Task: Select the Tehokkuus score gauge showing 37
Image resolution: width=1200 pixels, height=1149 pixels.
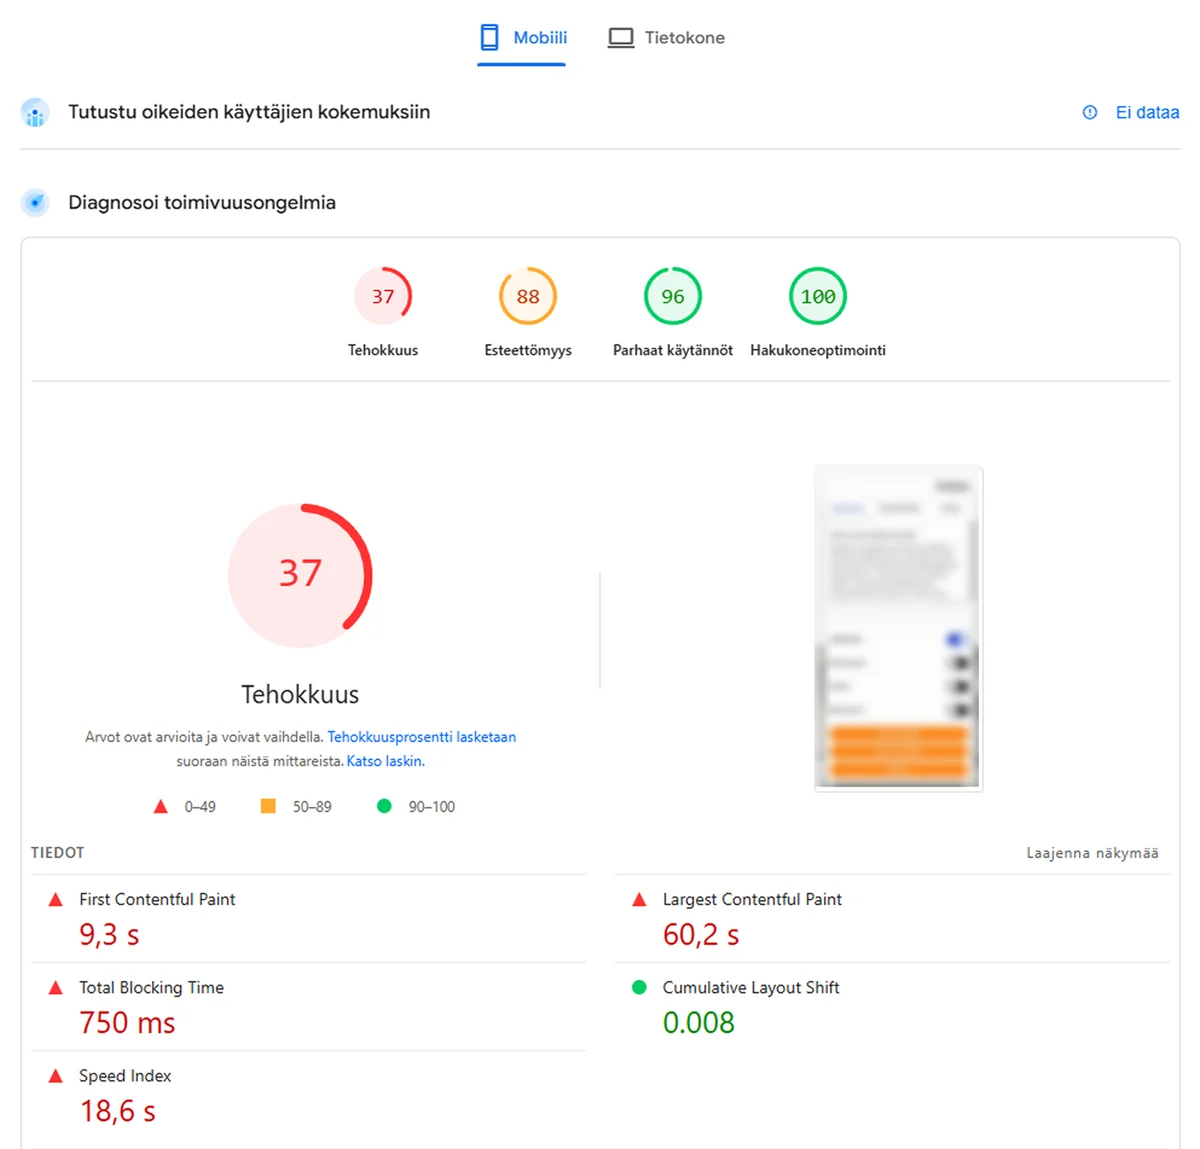Action: (383, 295)
